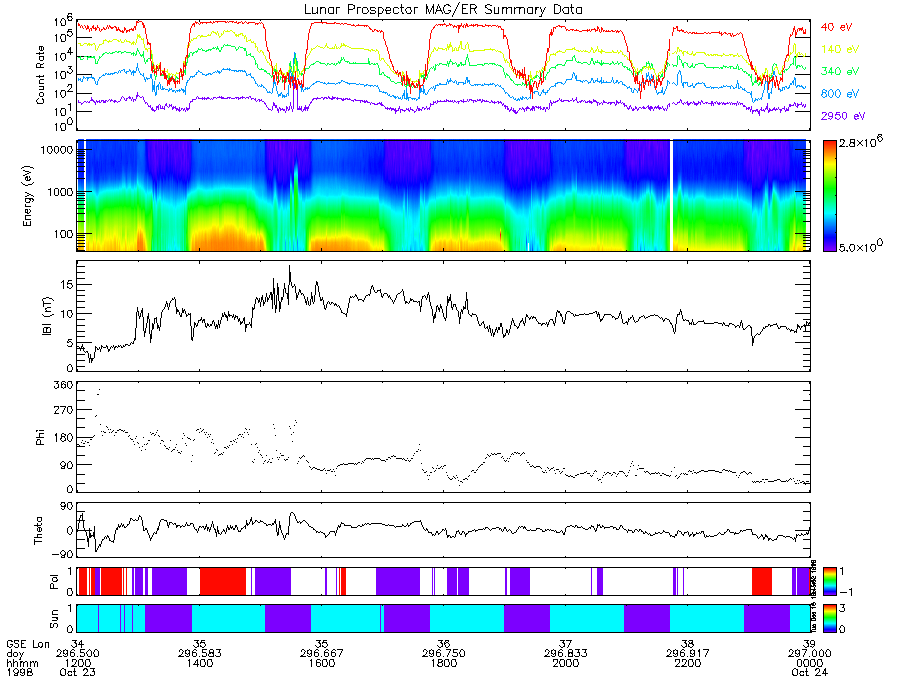Click the '5.0×10^0' color bar minimum label

pyautogui.click(x=861, y=247)
